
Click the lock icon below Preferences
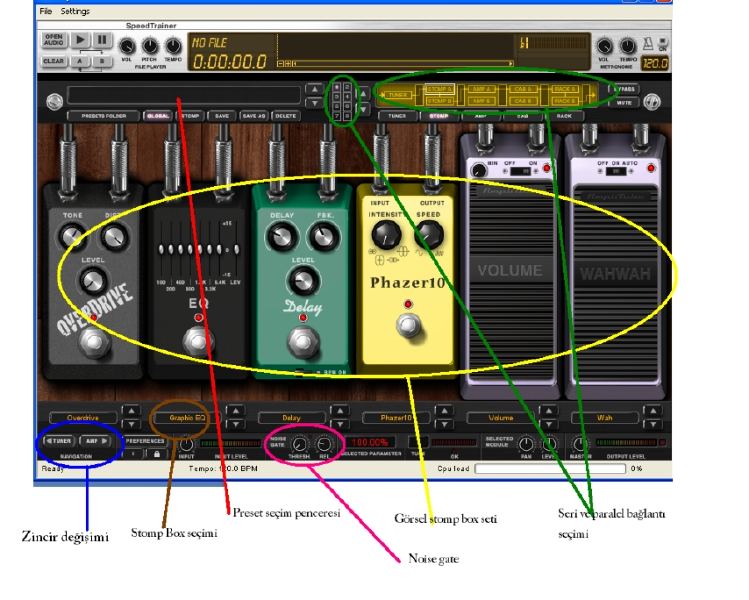click(154, 453)
